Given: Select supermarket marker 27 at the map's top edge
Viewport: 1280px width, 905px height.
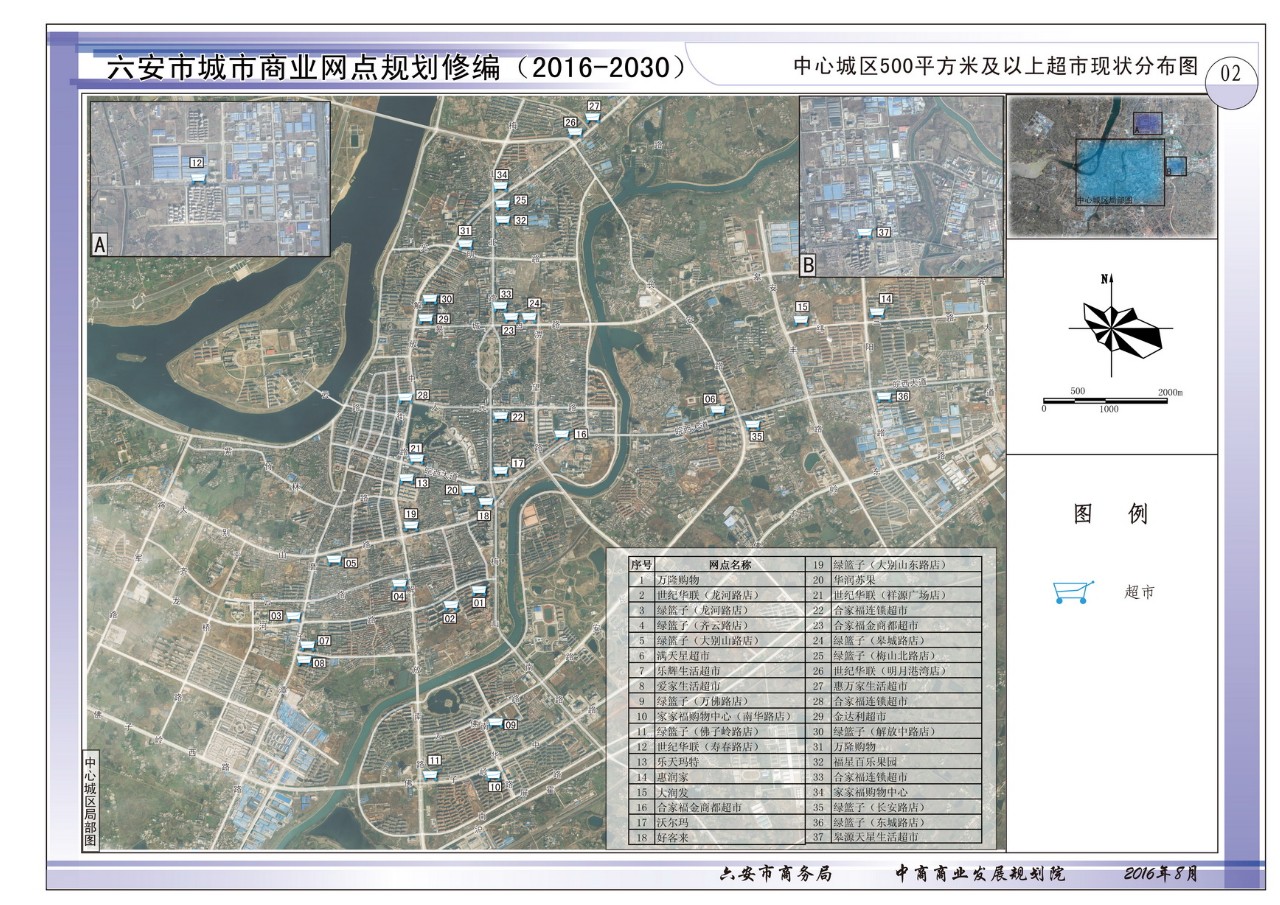Looking at the screenshot, I should coord(593,104).
